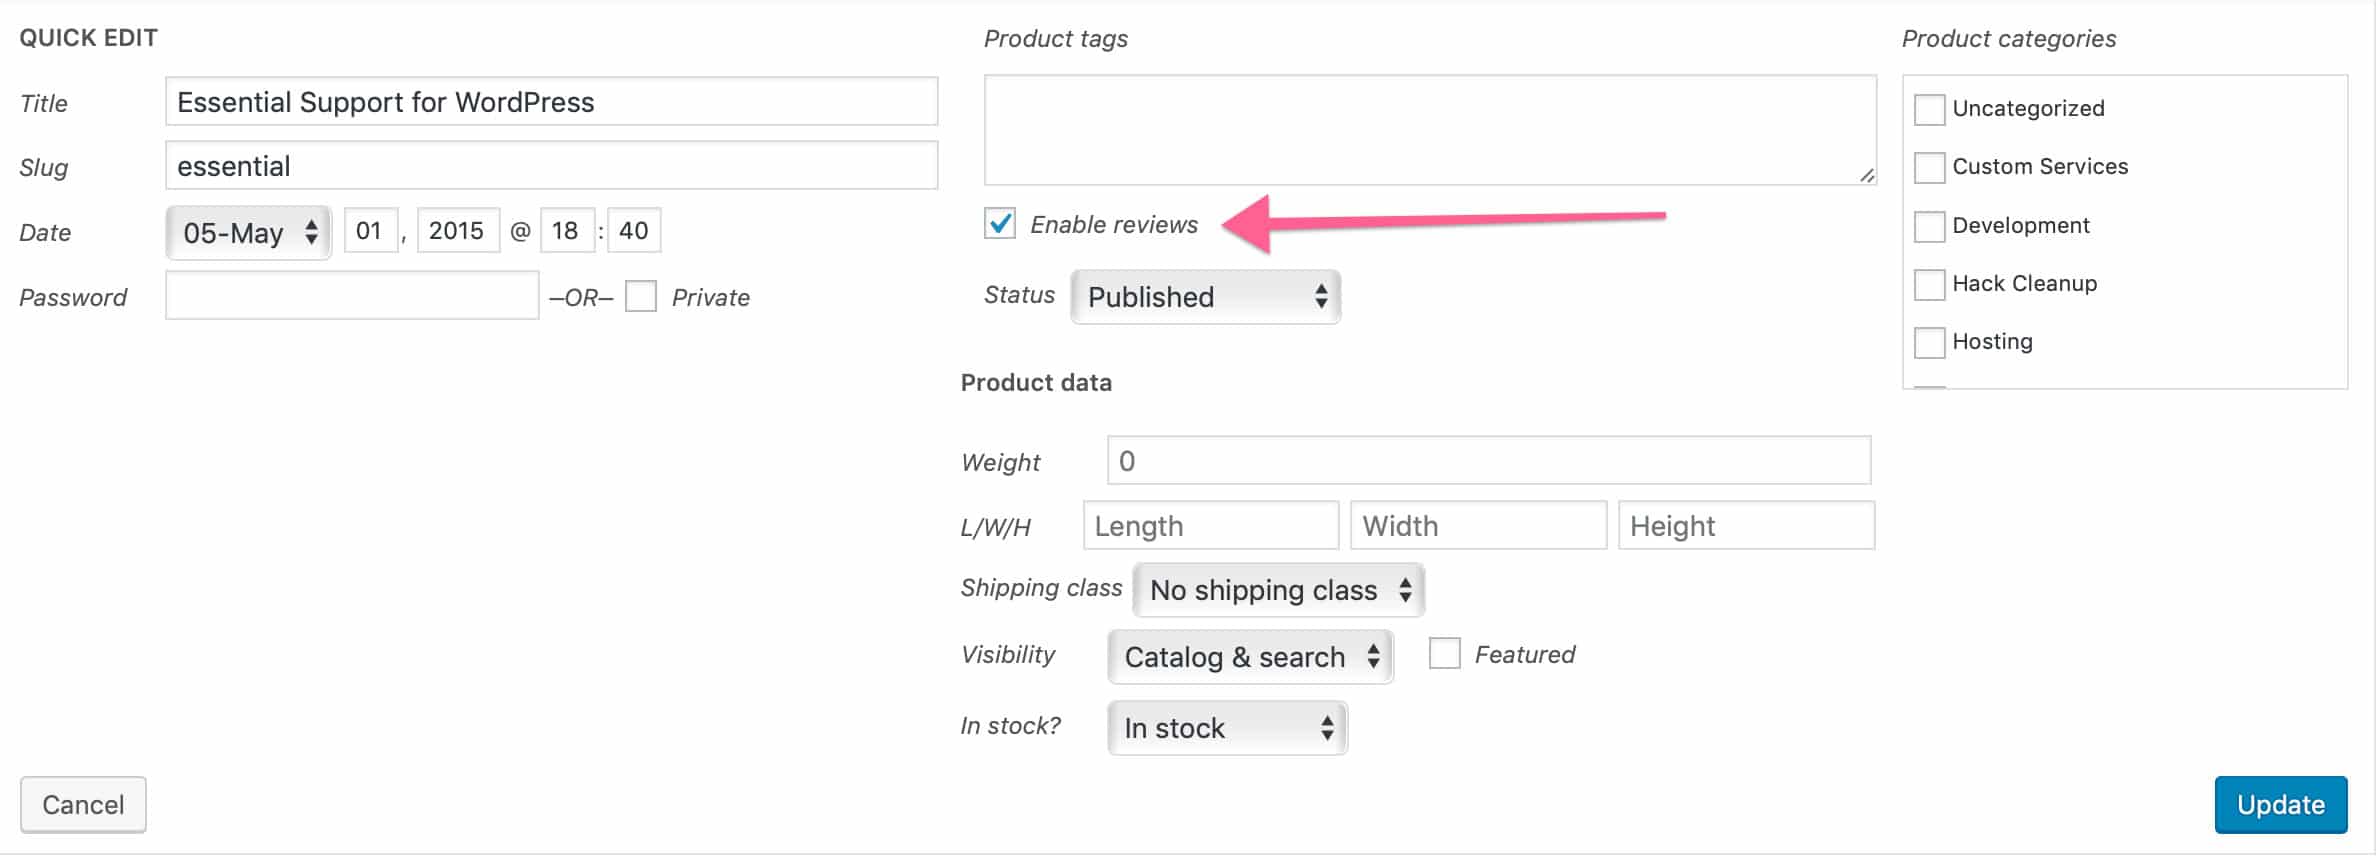
Task: Click the Product tags text area
Action: tap(1429, 130)
